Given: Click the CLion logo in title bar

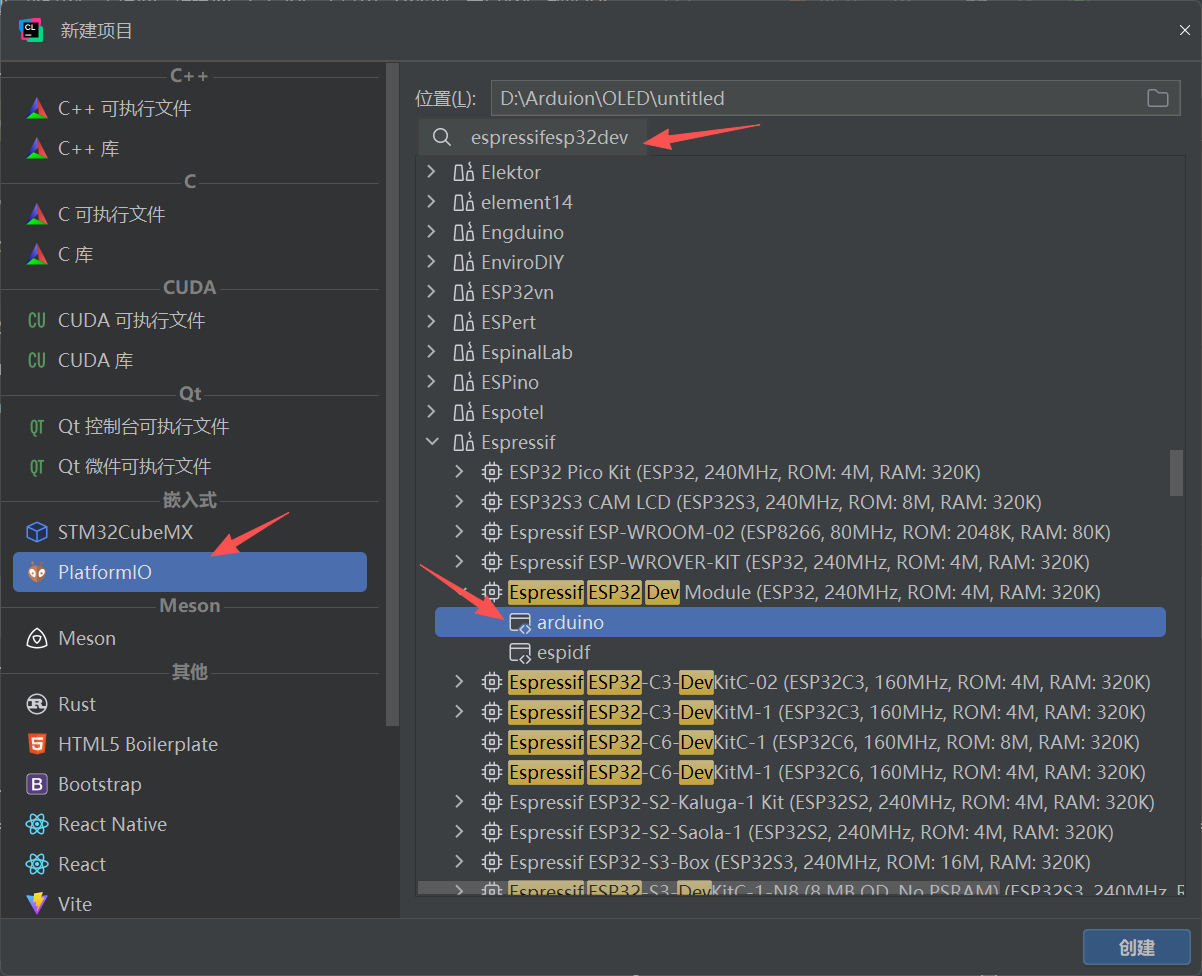Looking at the screenshot, I should click(x=31, y=31).
